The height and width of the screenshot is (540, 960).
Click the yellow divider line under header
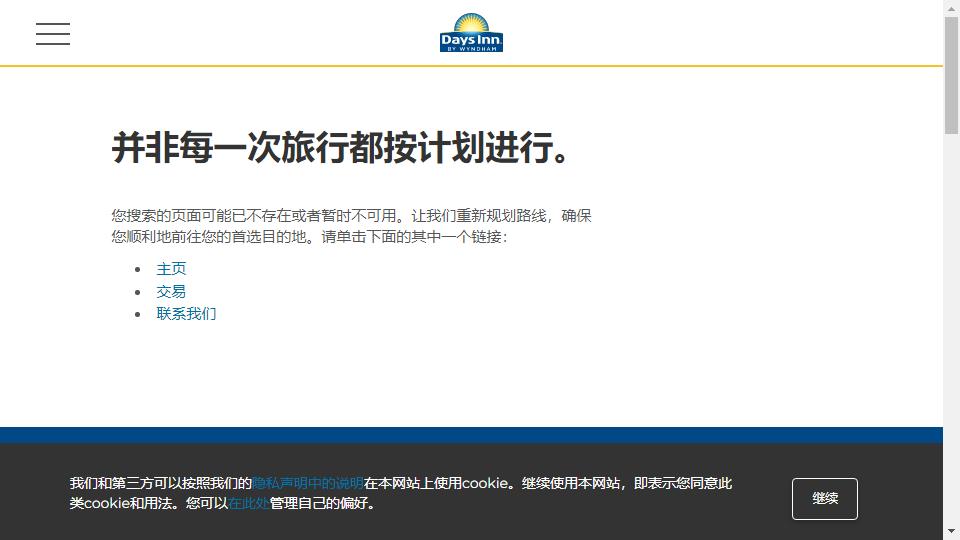[x=471, y=66]
